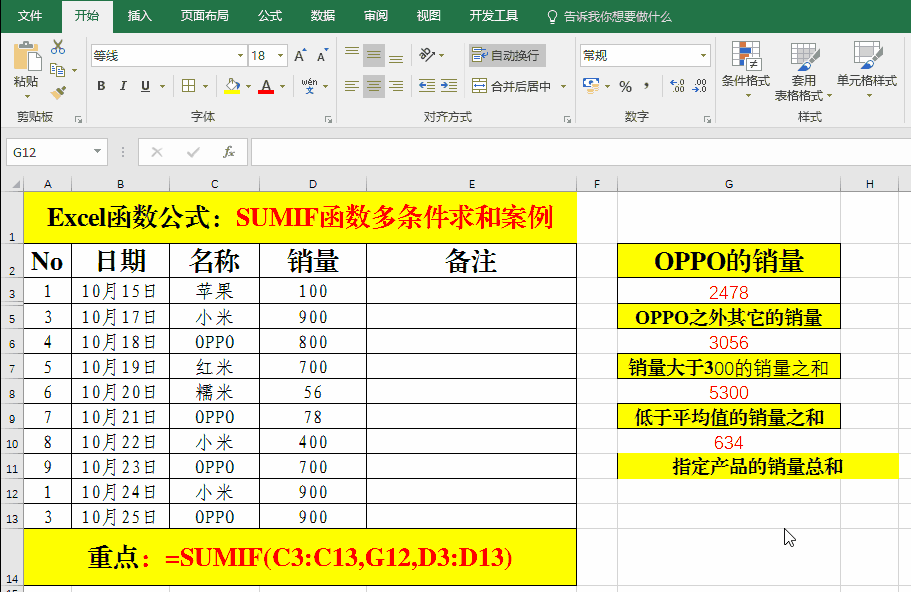The image size is (911, 592).
Task: Click the wén phonetic guide icon
Action: pos(309,86)
